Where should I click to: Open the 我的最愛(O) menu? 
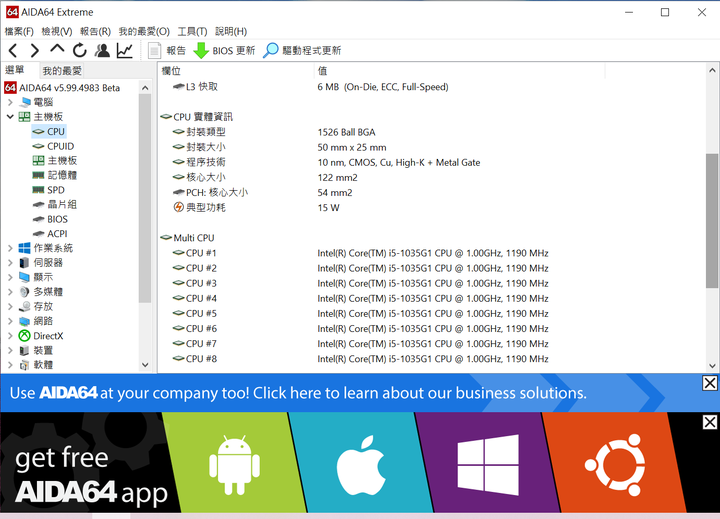[x=144, y=31]
